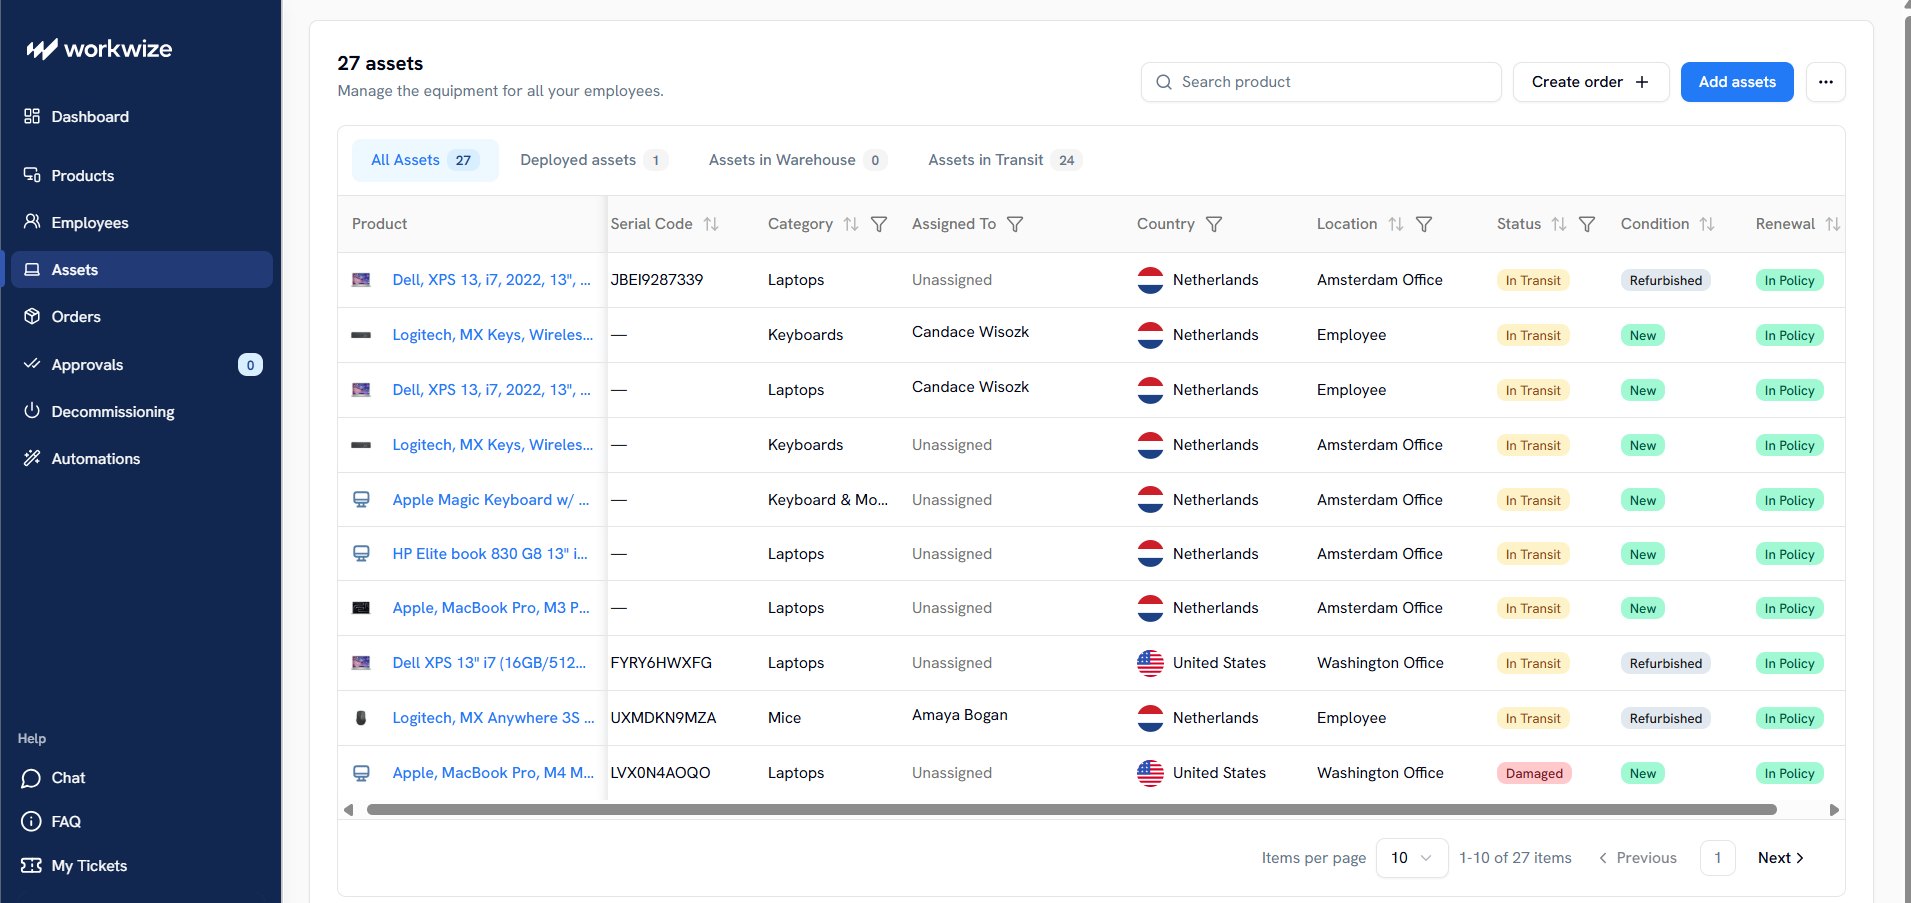Screen dimensions: 1911x903
Task: Click the Keyboard & Mo... category cell
Action: (828, 500)
